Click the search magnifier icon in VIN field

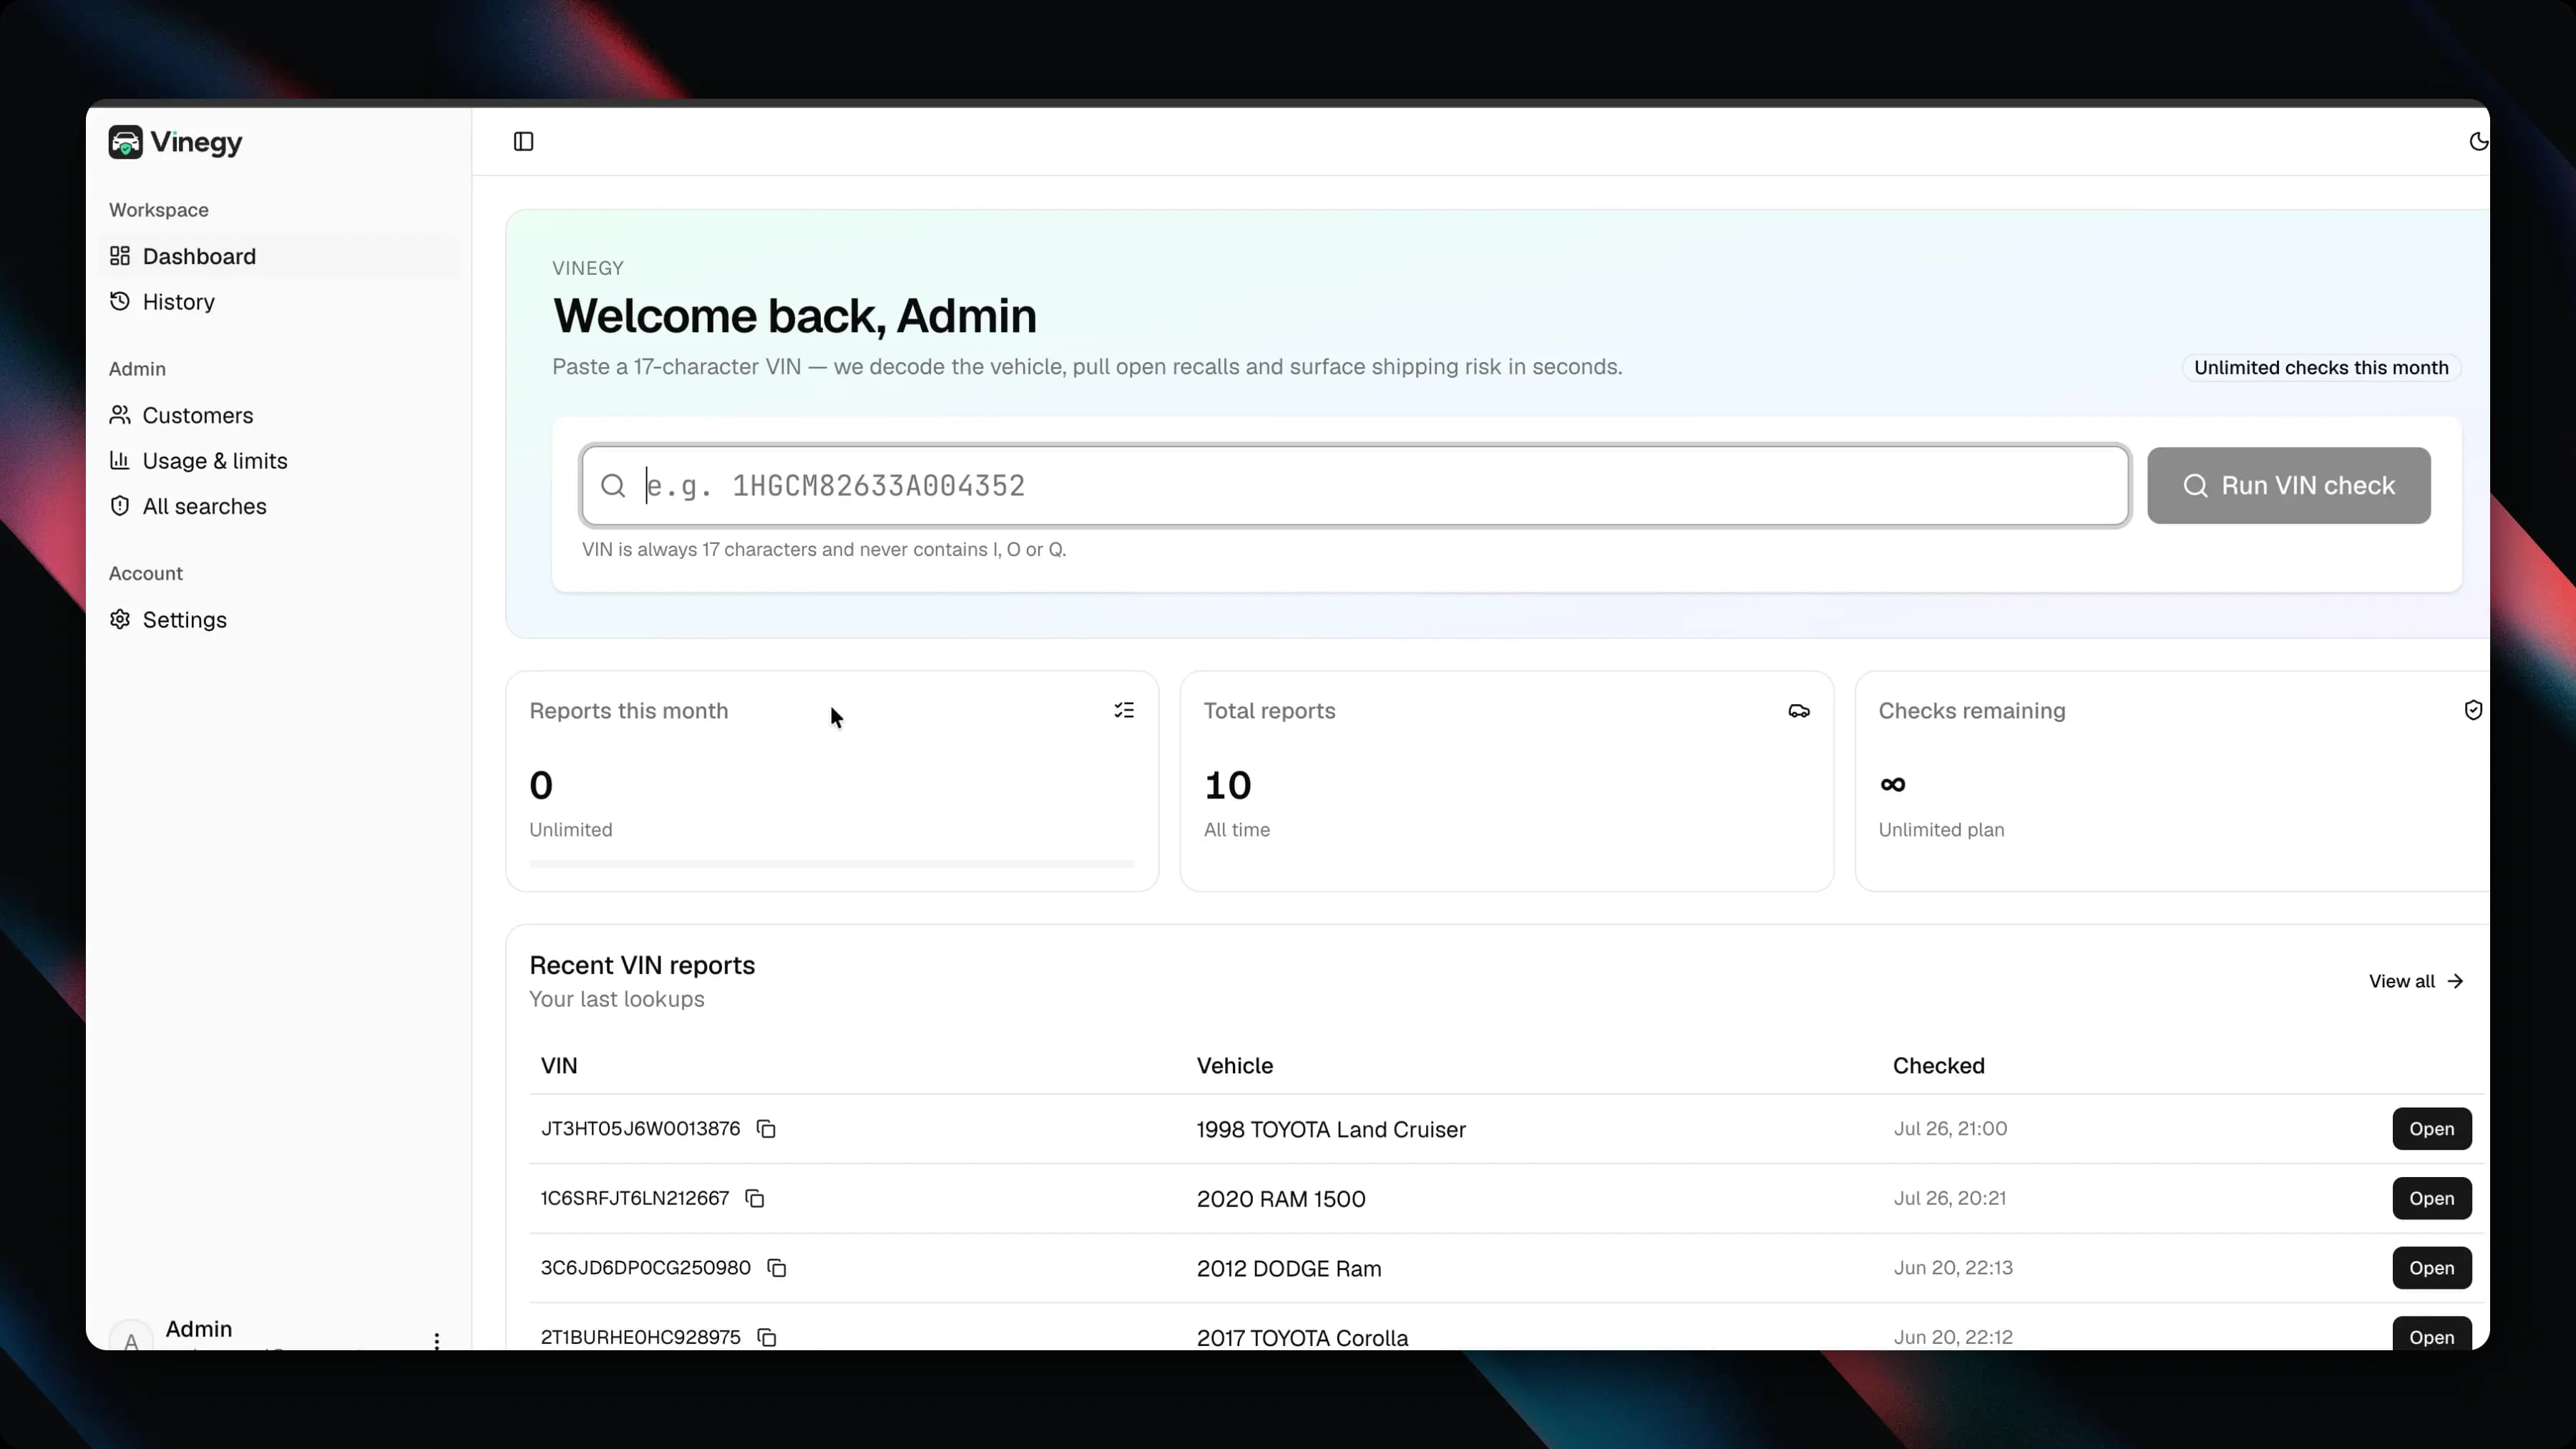click(613, 486)
